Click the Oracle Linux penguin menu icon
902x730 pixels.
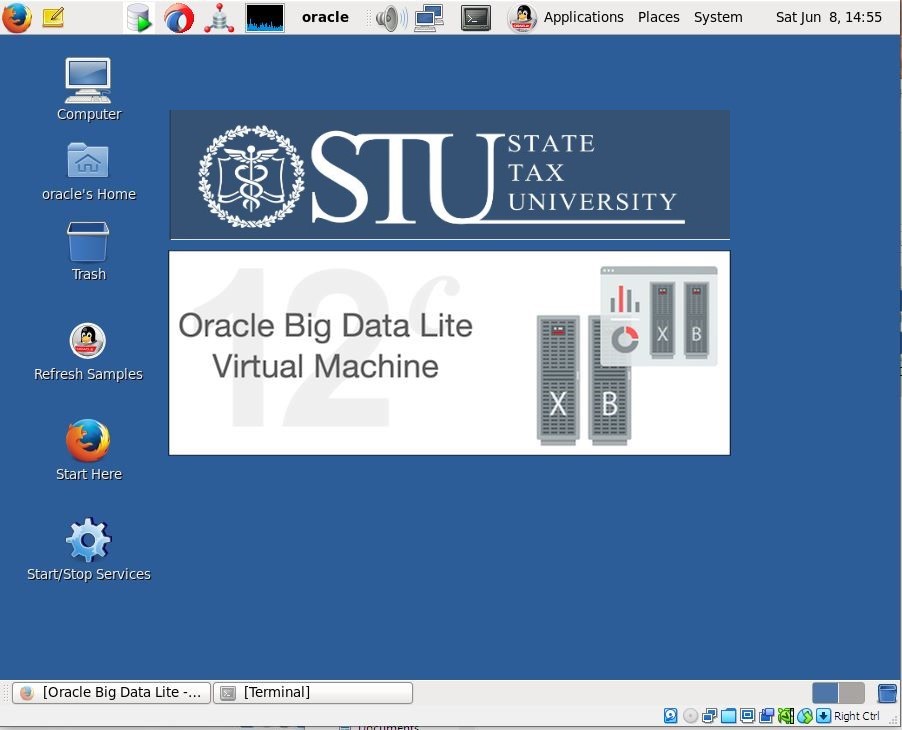(x=522, y=17)
